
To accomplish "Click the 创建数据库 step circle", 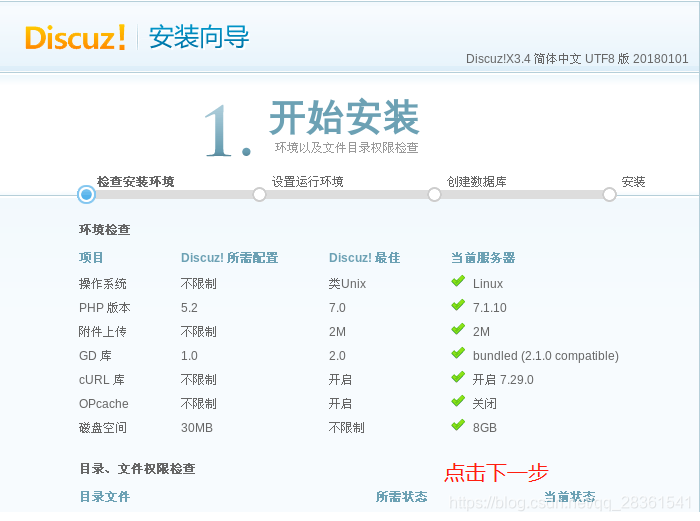I will [434, 195].
